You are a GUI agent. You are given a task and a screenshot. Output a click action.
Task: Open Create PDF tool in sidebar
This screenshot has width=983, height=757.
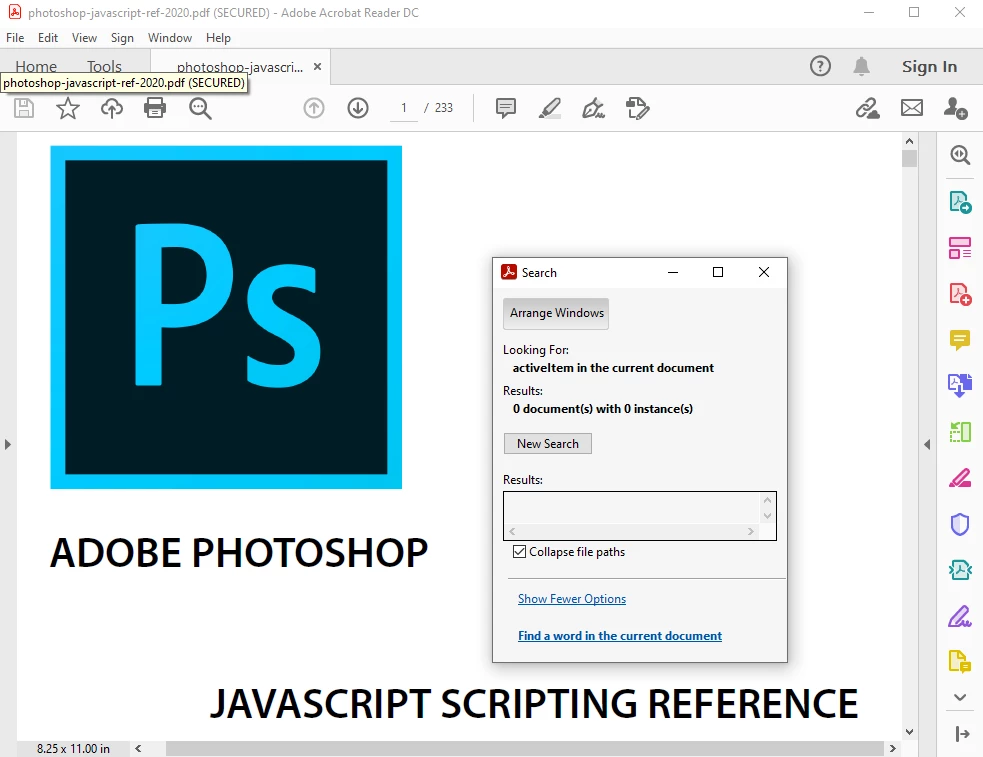pos(960,293)
